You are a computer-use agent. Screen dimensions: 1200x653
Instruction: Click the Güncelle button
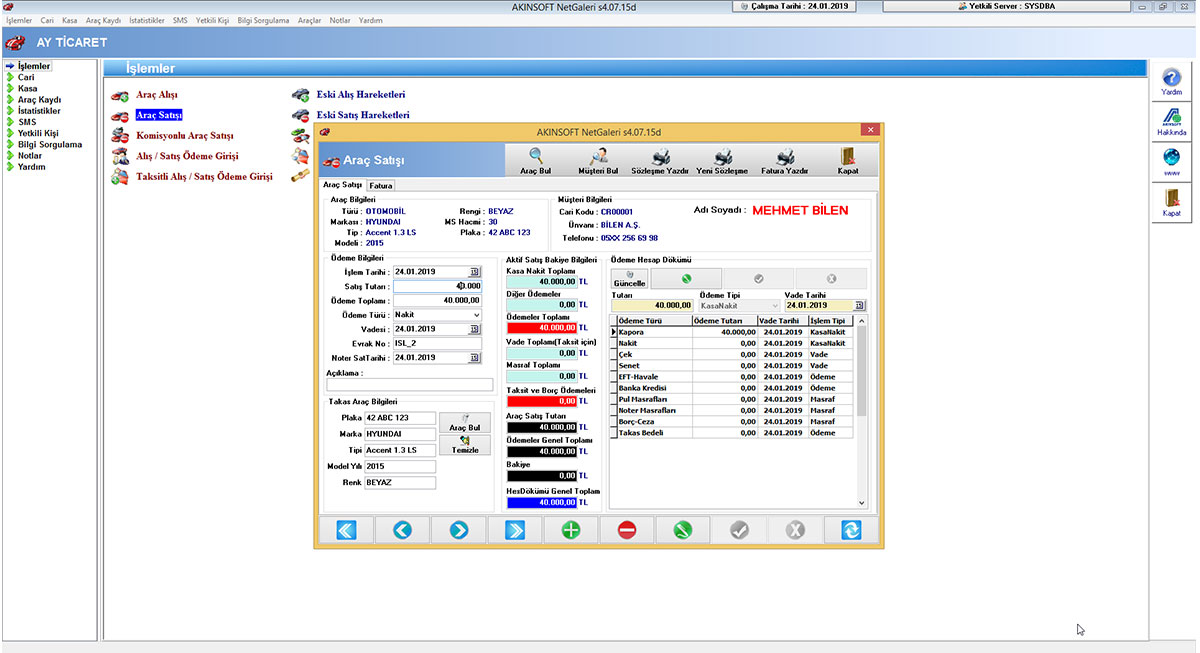(x=629, y=278)
